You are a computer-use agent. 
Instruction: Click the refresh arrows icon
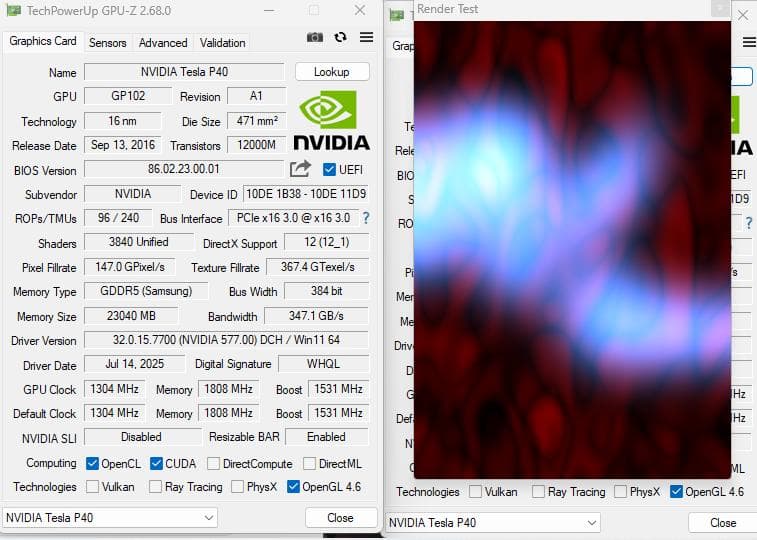340,37
